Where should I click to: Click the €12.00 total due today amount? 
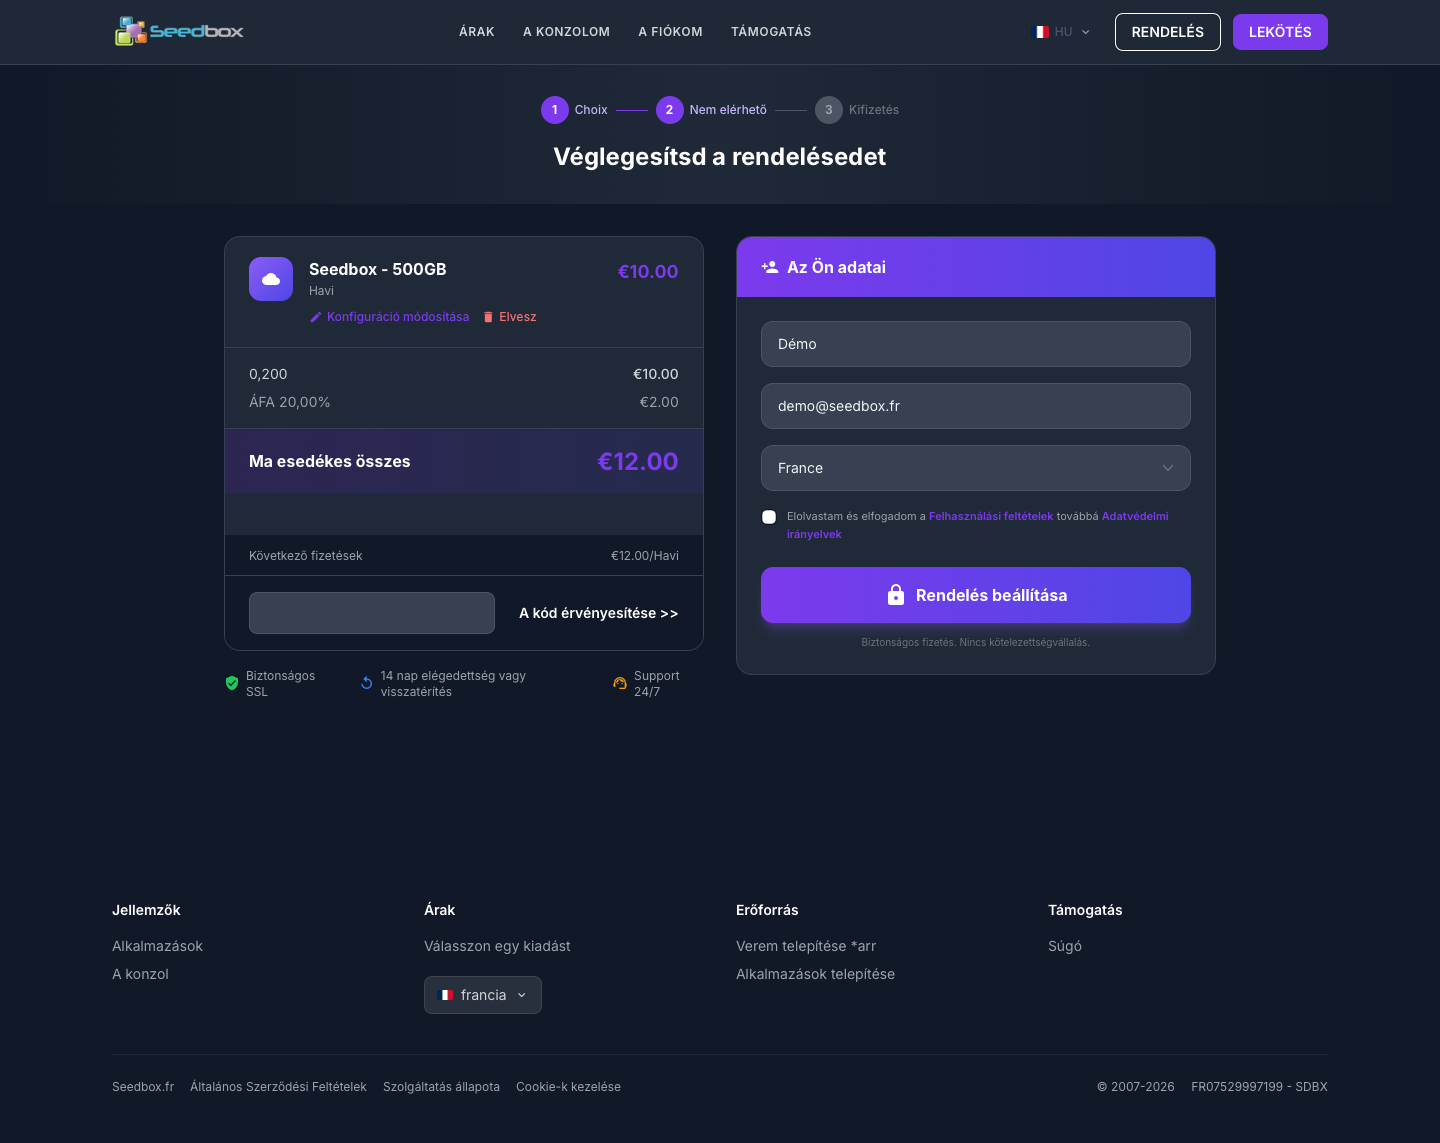click(638, 461)
